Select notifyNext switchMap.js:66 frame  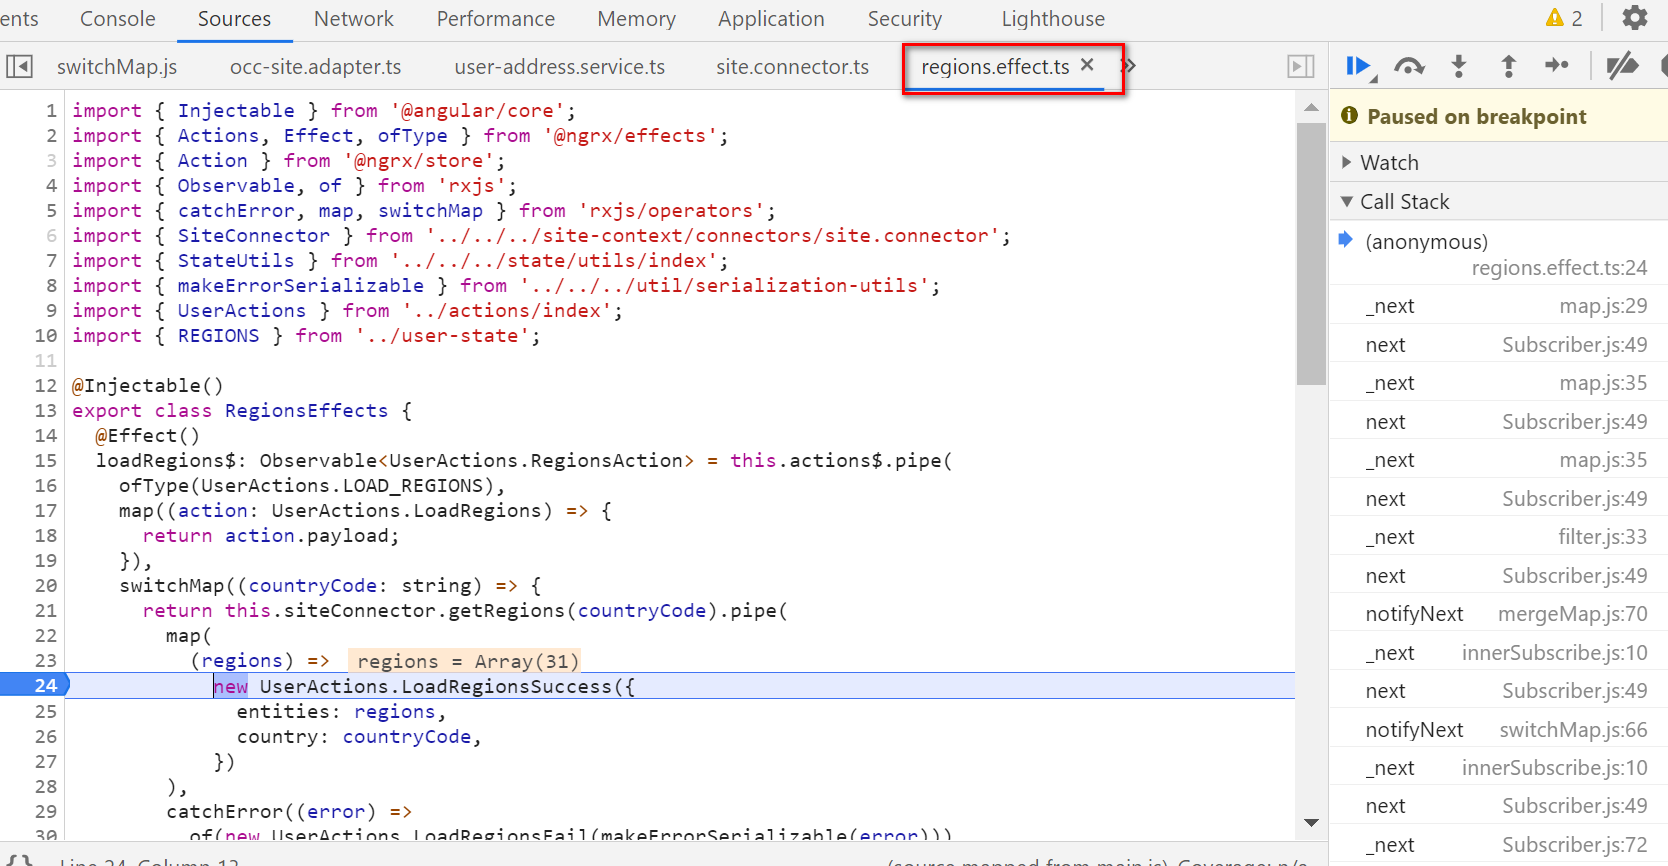click(x=1498, y=730)
